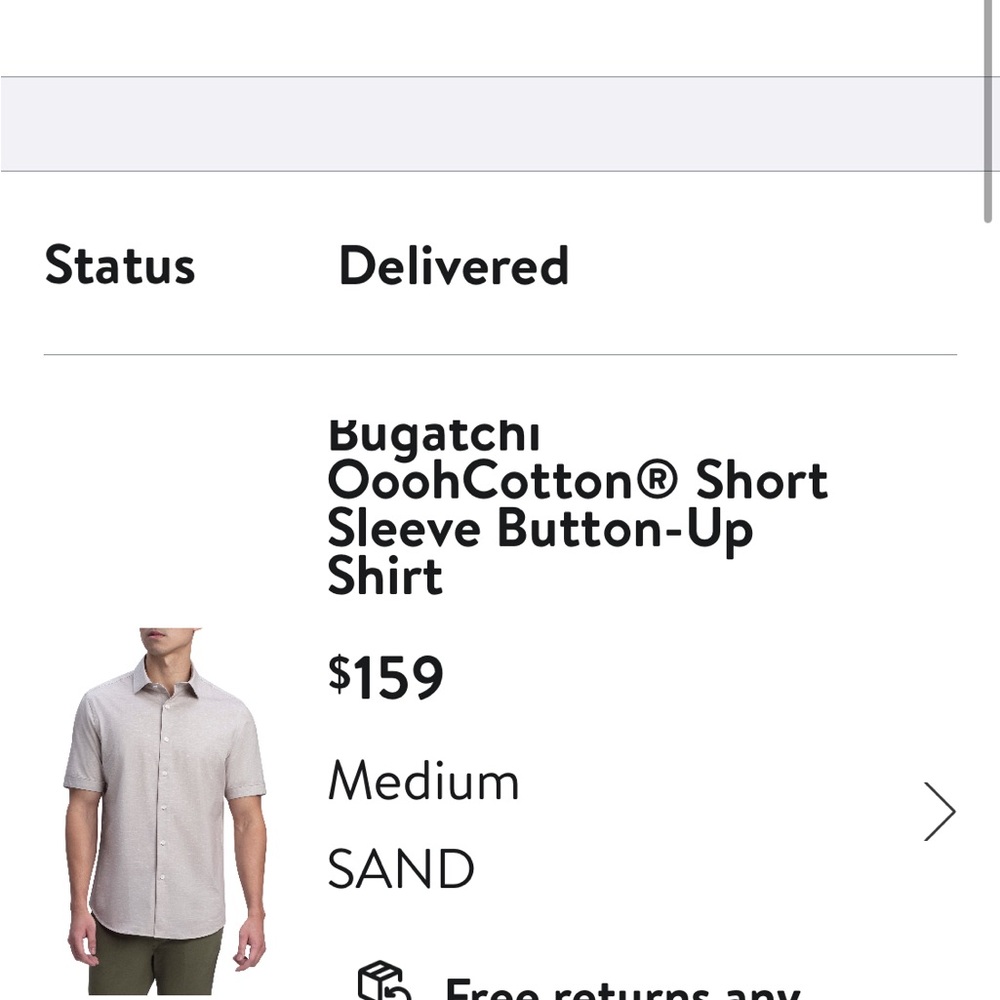Click the Shirt word in the product title
The height and width of the screenshot is (1000, 1000).
click(x=385, y=577)
